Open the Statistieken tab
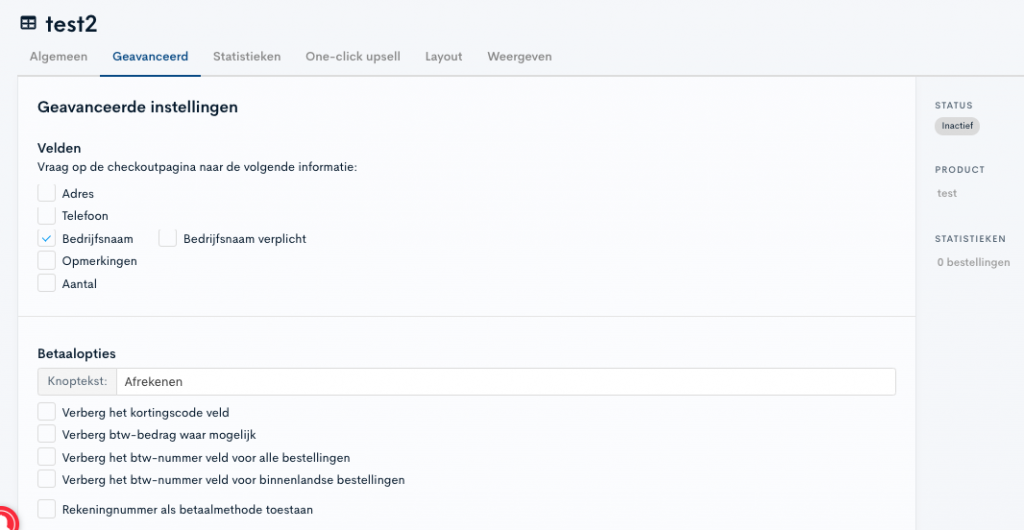 pyautogui.click(x=246, y=57)
